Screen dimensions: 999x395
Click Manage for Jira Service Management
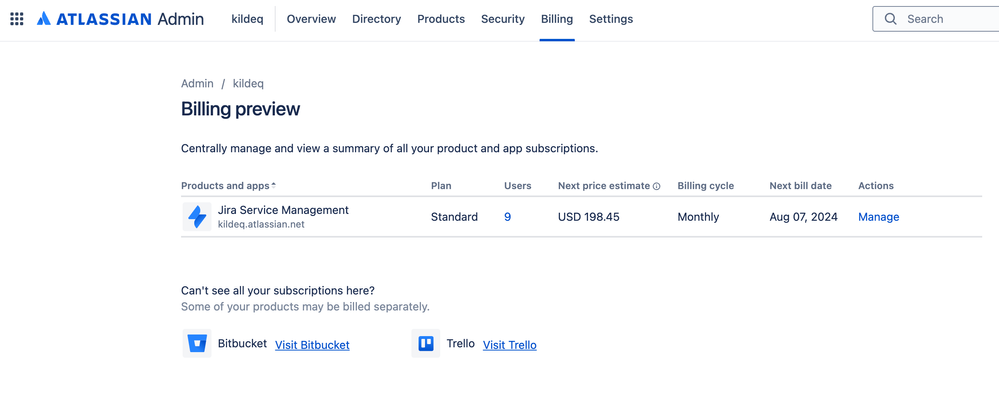[879, 217]
